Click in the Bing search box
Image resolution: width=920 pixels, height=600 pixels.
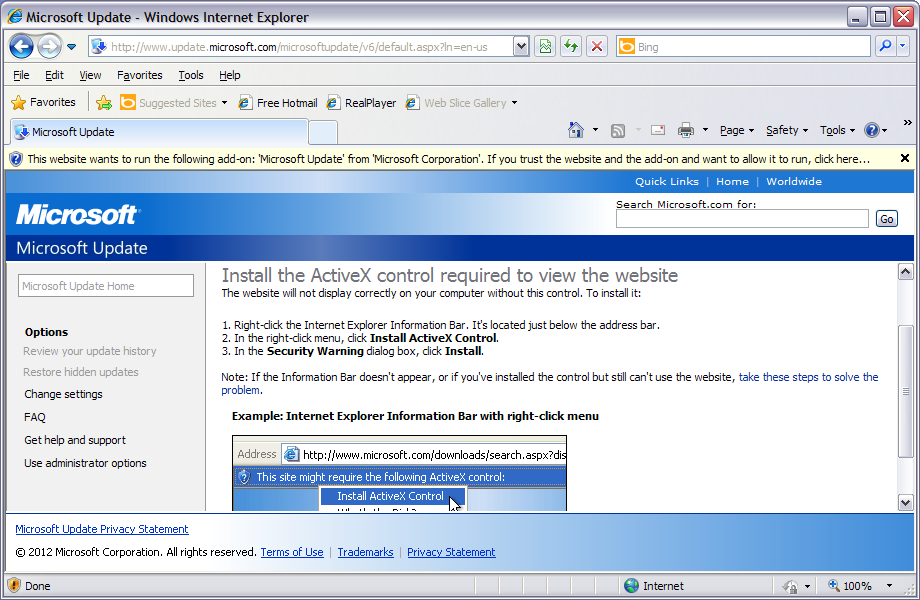coord(743,47)
